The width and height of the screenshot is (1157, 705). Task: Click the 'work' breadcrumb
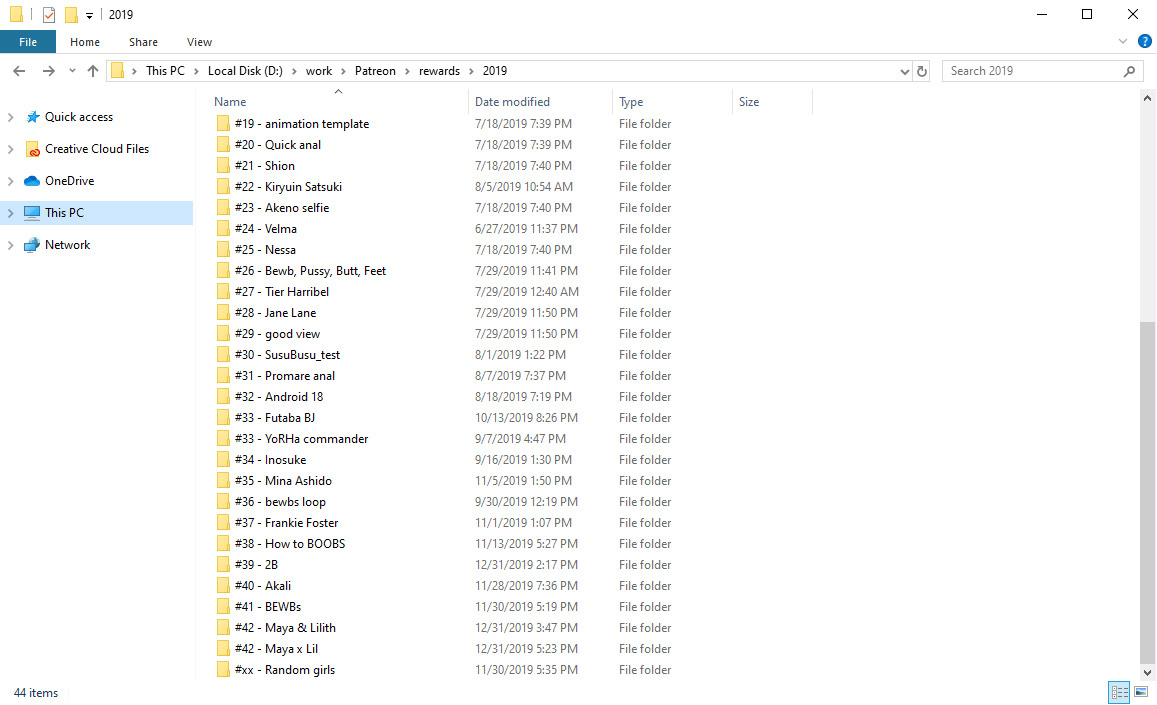(319, 71)
